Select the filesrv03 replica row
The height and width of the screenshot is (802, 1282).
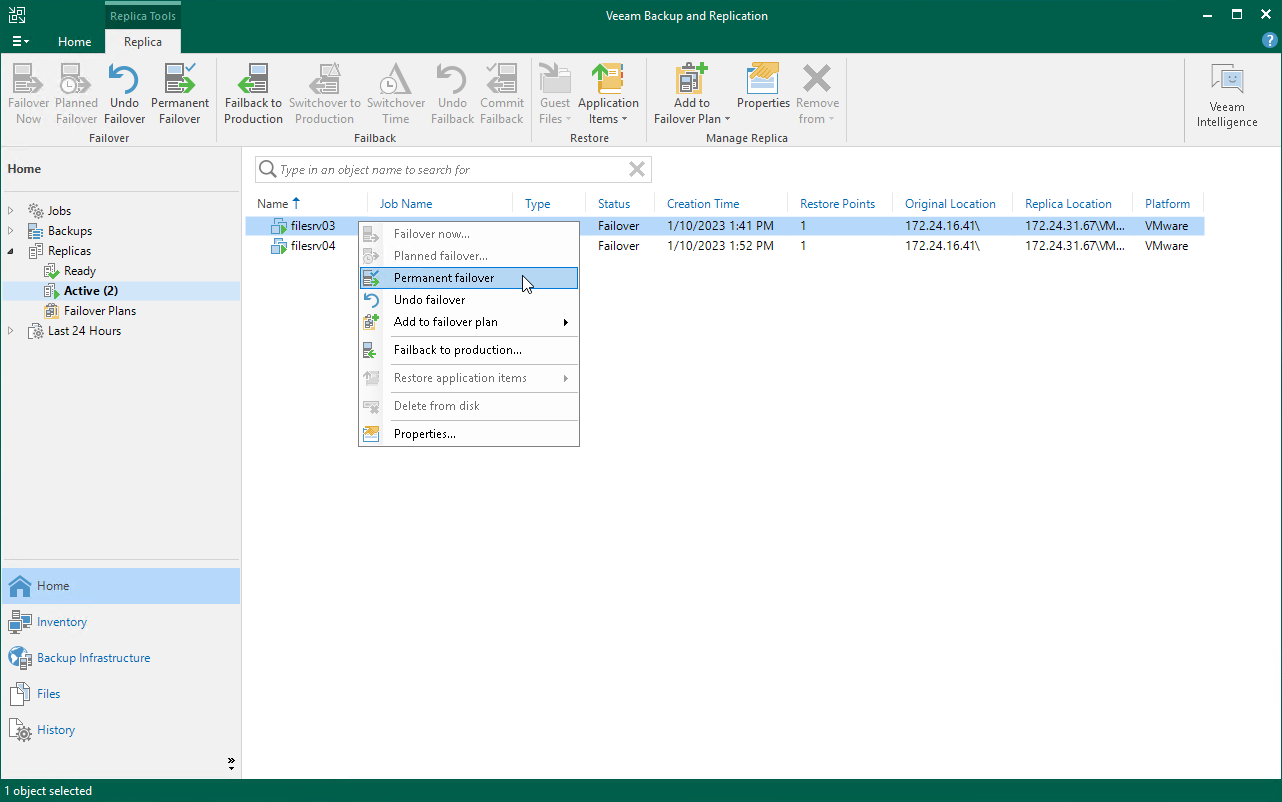(725, 226)
